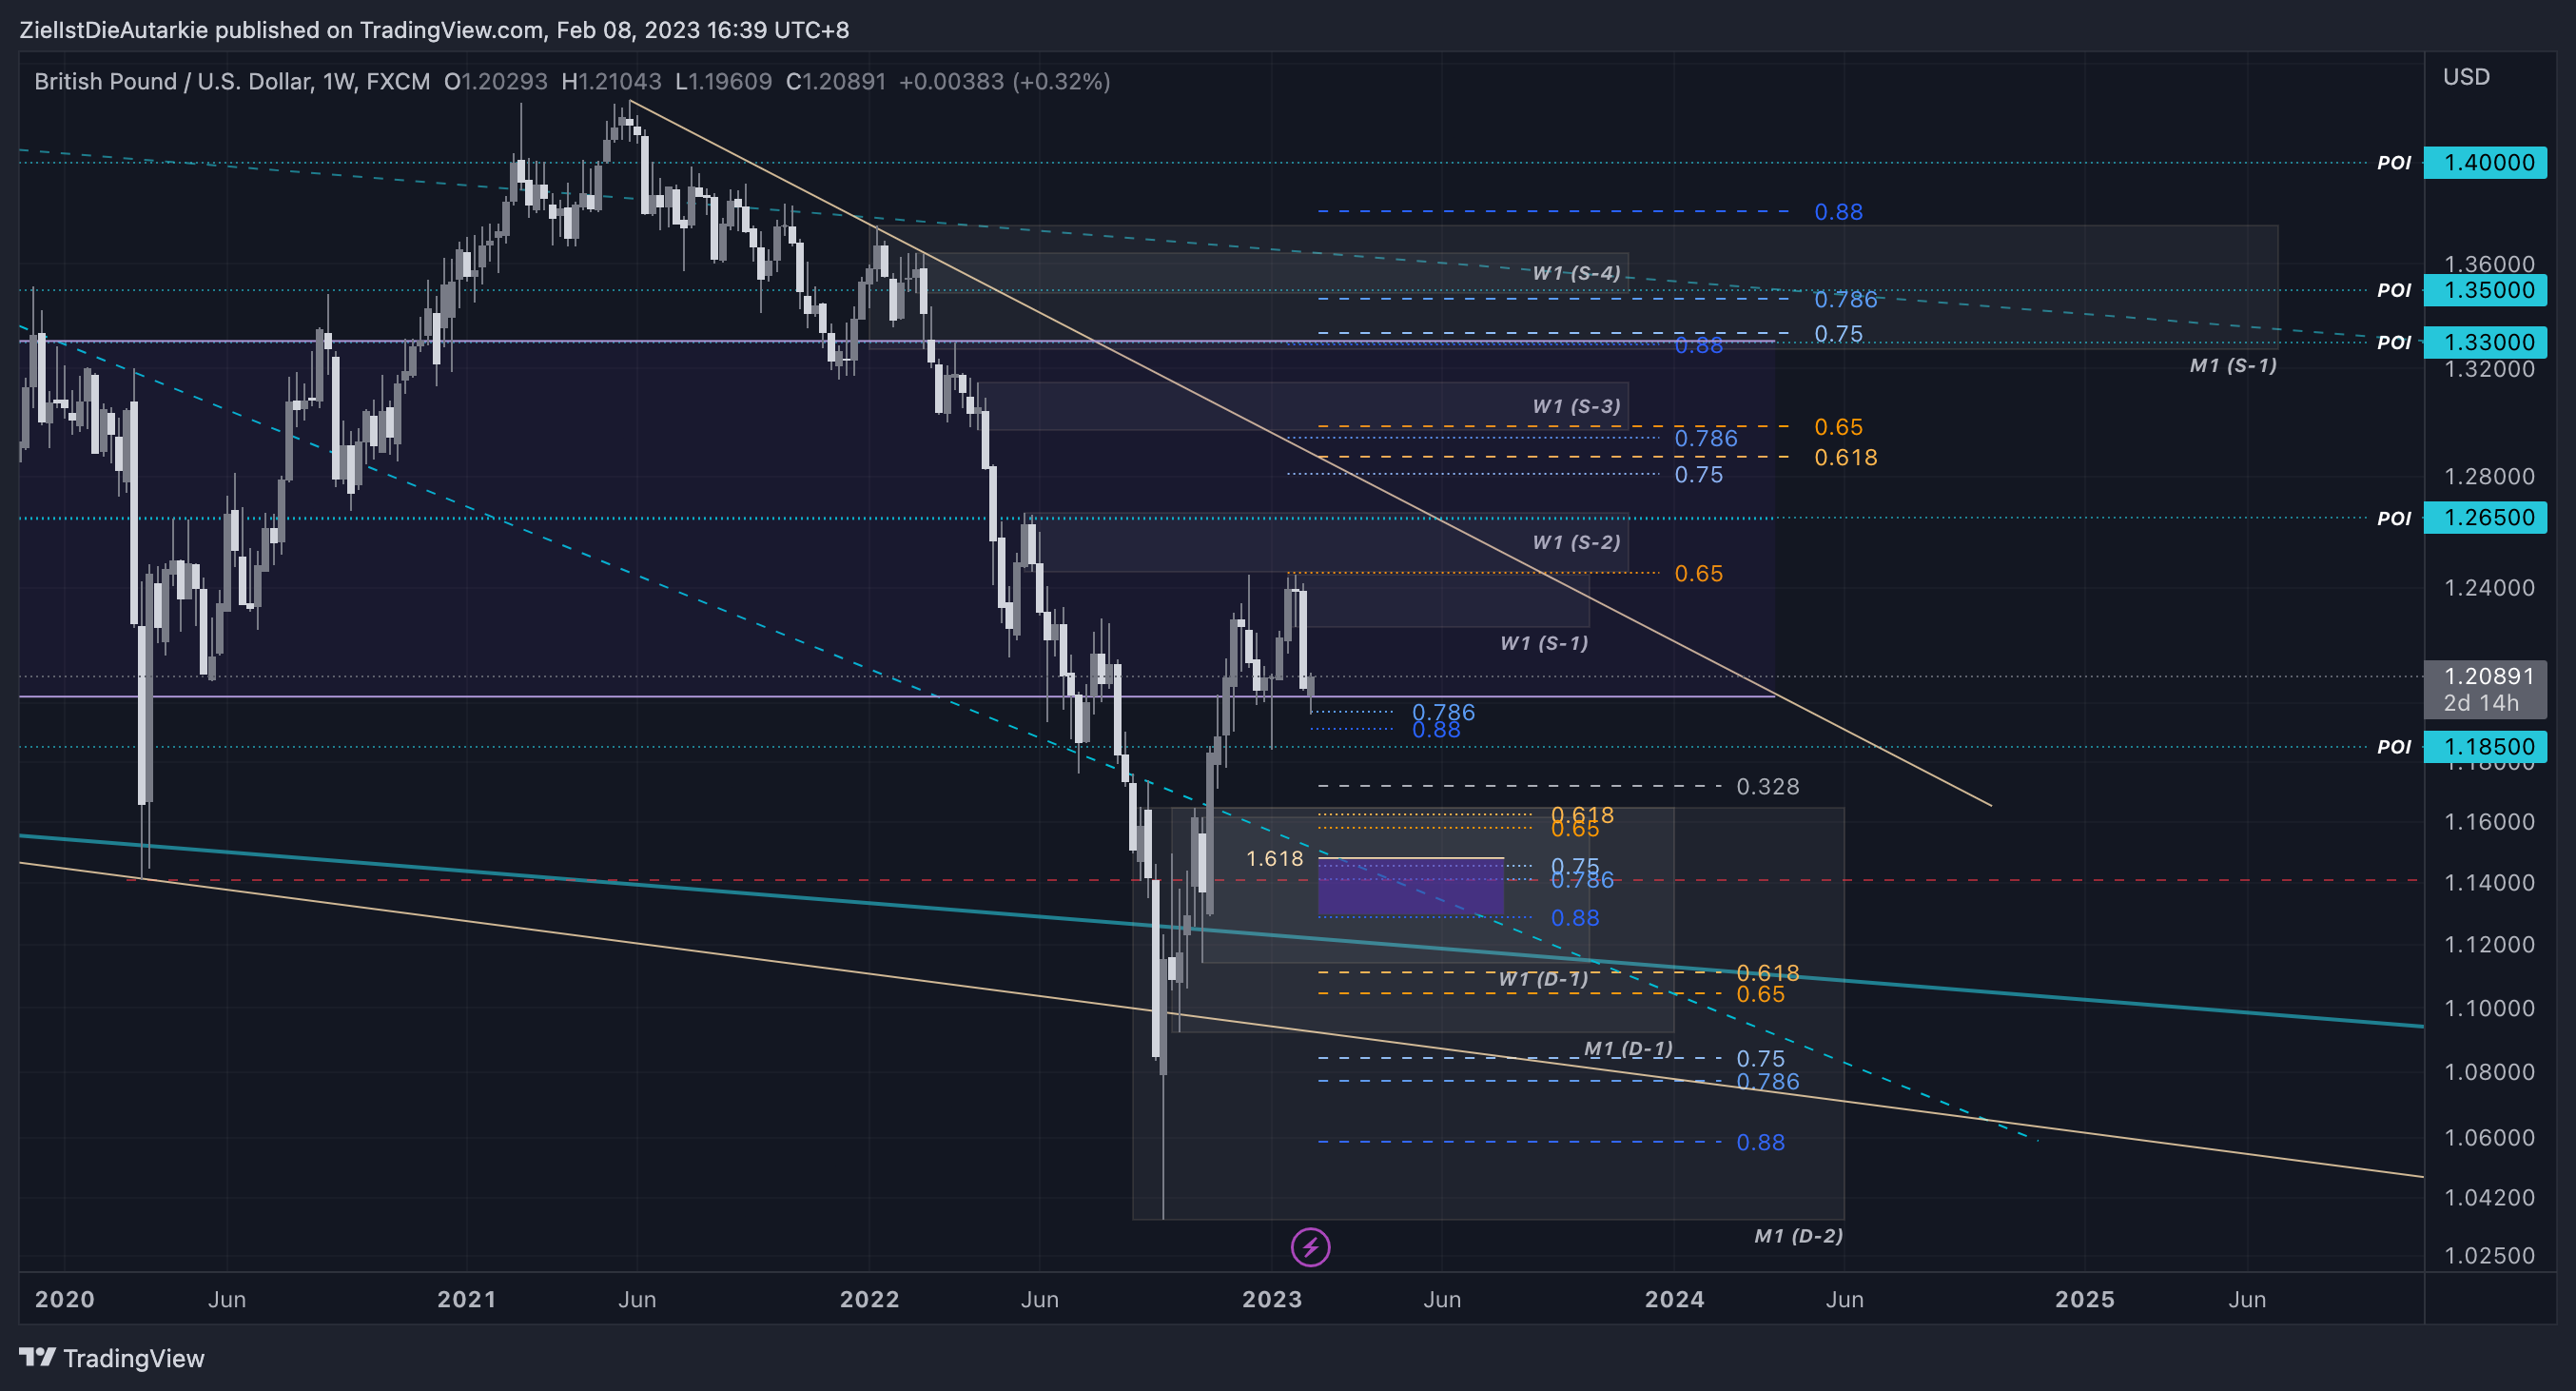Screen dimensions: 2576x1391
Task: Select the solid purple rectangle zone
Action: pos(1411,886)
